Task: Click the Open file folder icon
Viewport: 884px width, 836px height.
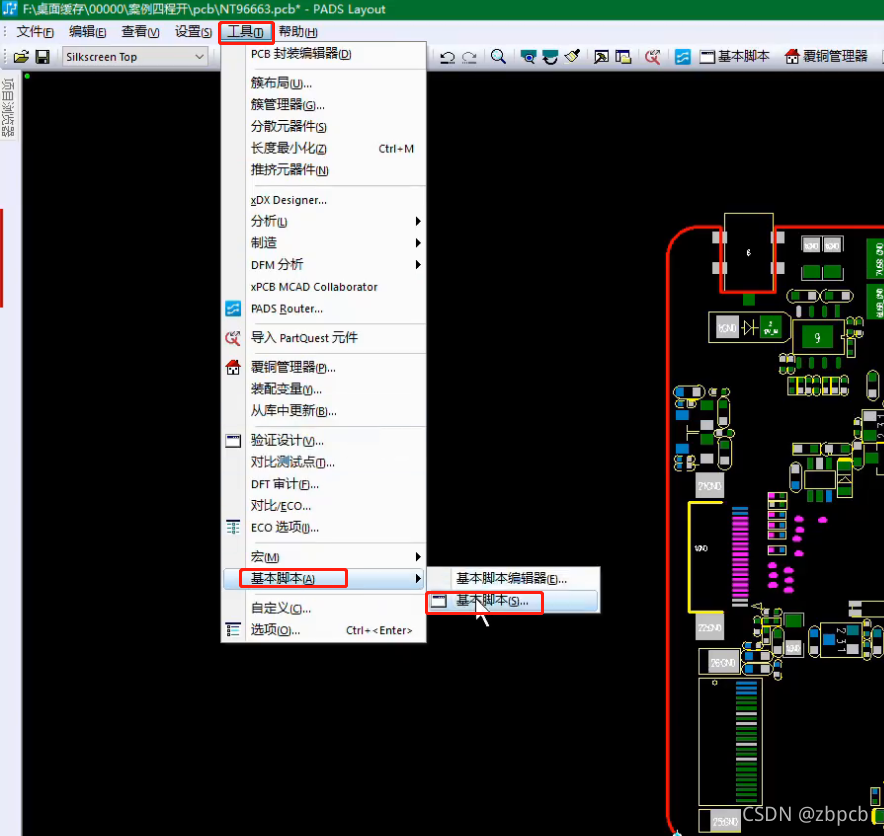Action: (x=21, y=57)
